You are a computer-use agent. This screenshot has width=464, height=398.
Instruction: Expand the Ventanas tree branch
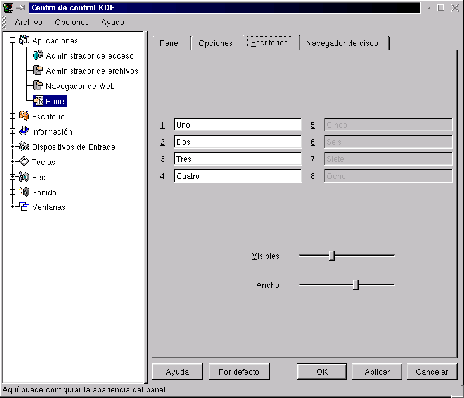tap(12, 207)
